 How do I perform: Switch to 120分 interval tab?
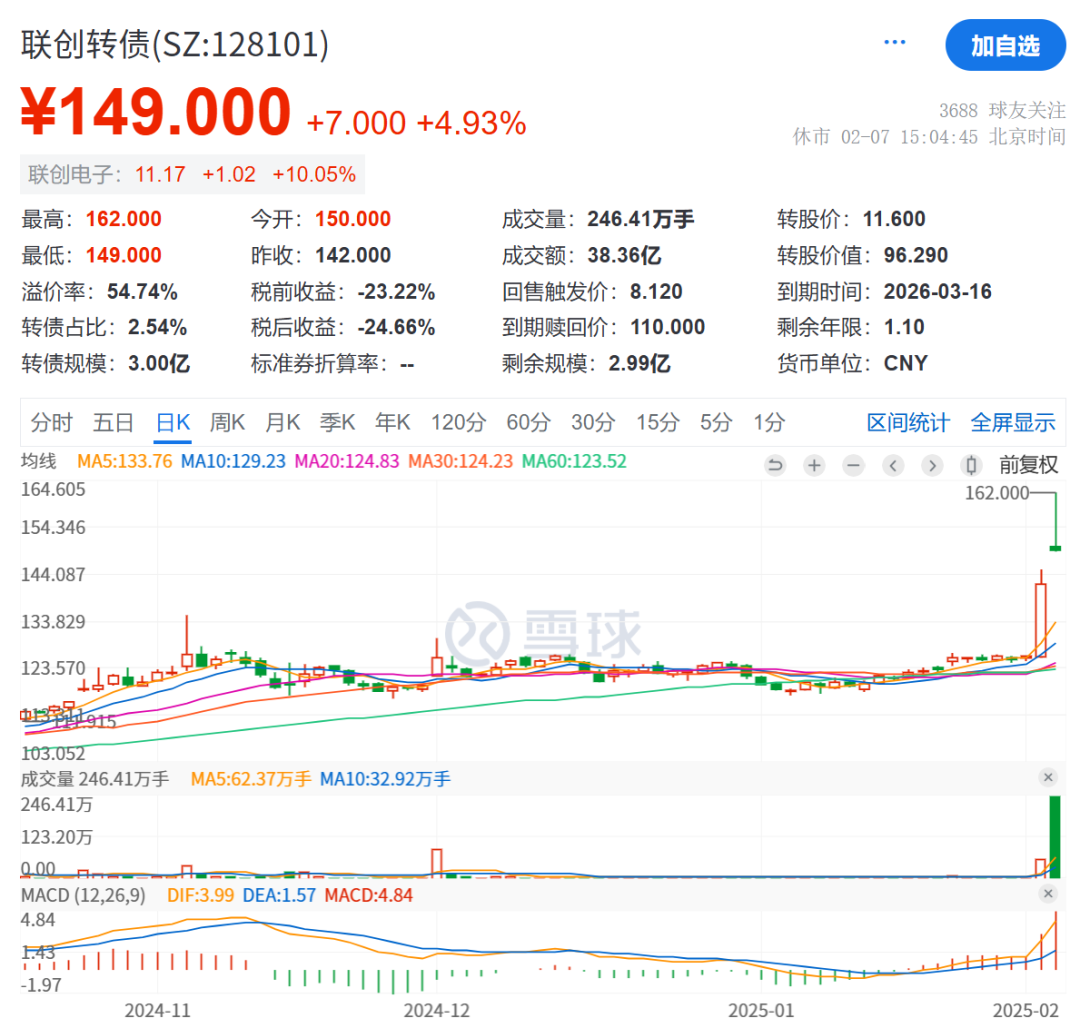pos(459,422)
